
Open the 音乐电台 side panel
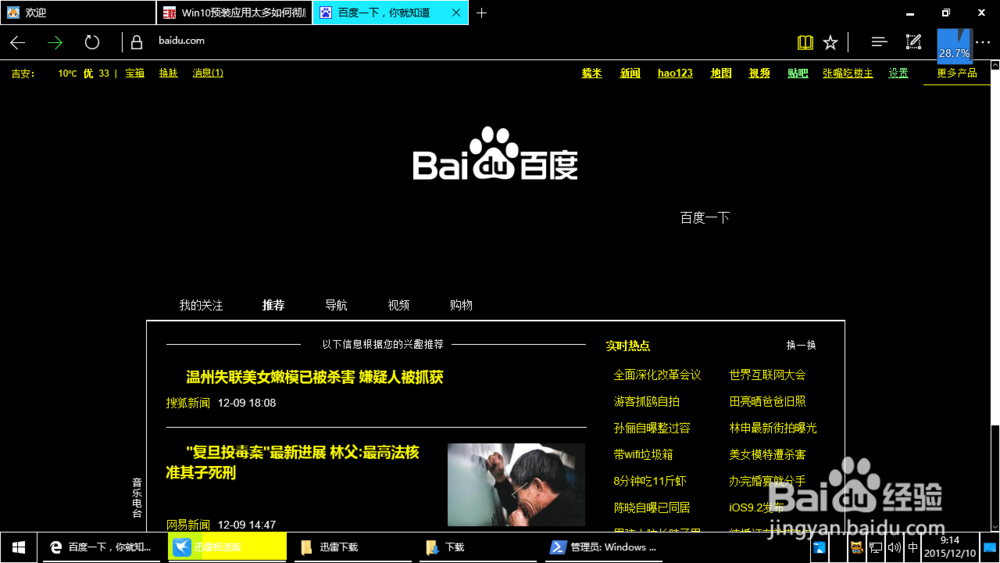point(136,497)
